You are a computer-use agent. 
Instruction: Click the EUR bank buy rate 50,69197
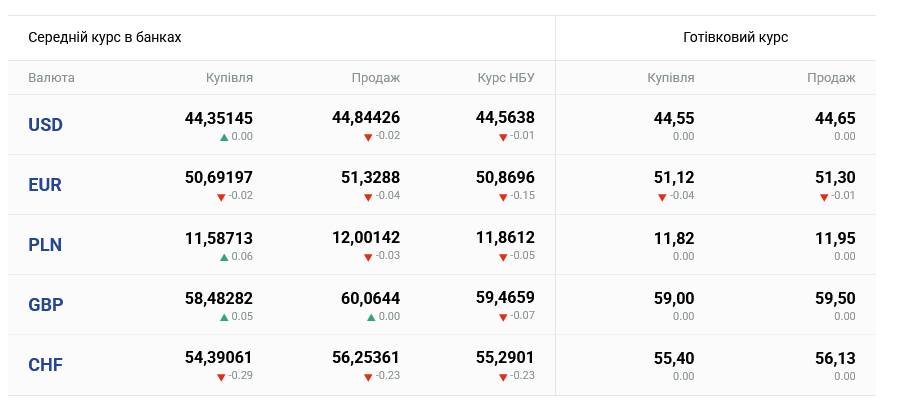[x=218, y=178]
